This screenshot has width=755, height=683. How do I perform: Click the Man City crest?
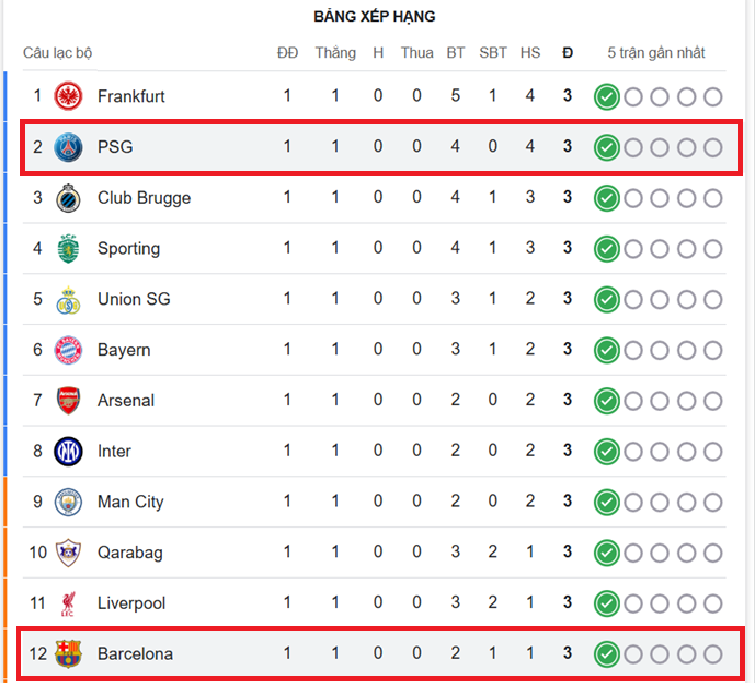[68, 502]
